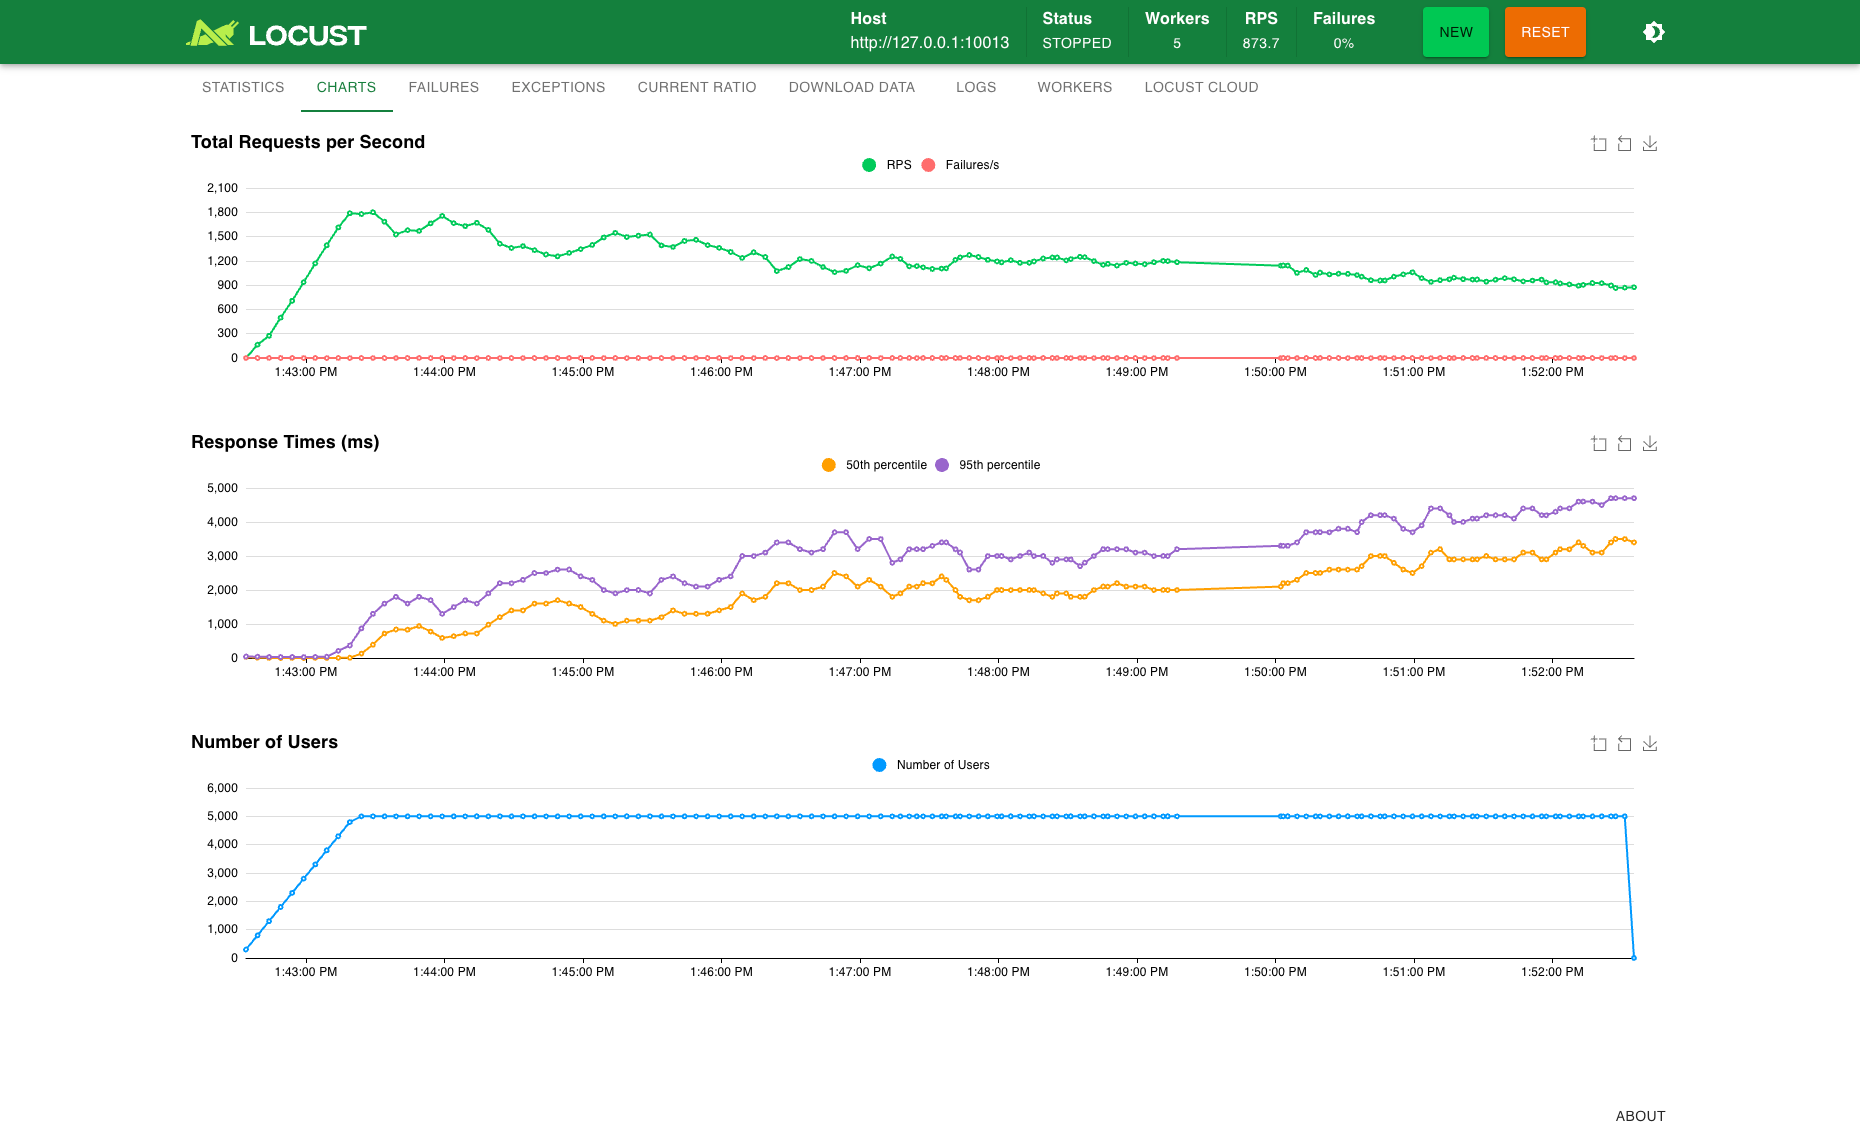This screenshot has height=1136, width=1860.
Task: Open the Exceptions tab
Action: coord(558,87)
